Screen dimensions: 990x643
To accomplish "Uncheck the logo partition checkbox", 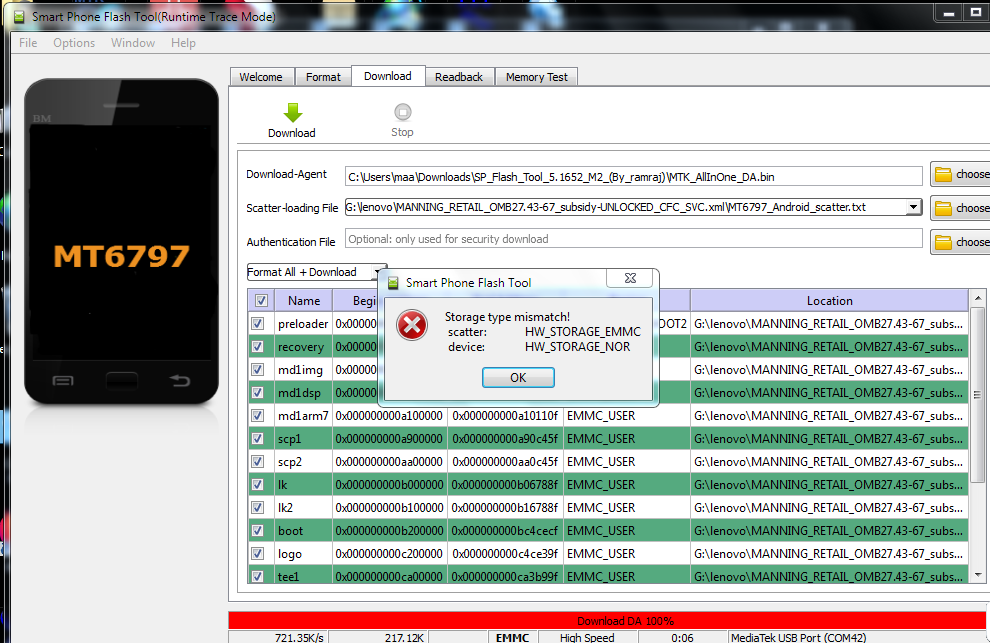I will click(x=258, y=553).
